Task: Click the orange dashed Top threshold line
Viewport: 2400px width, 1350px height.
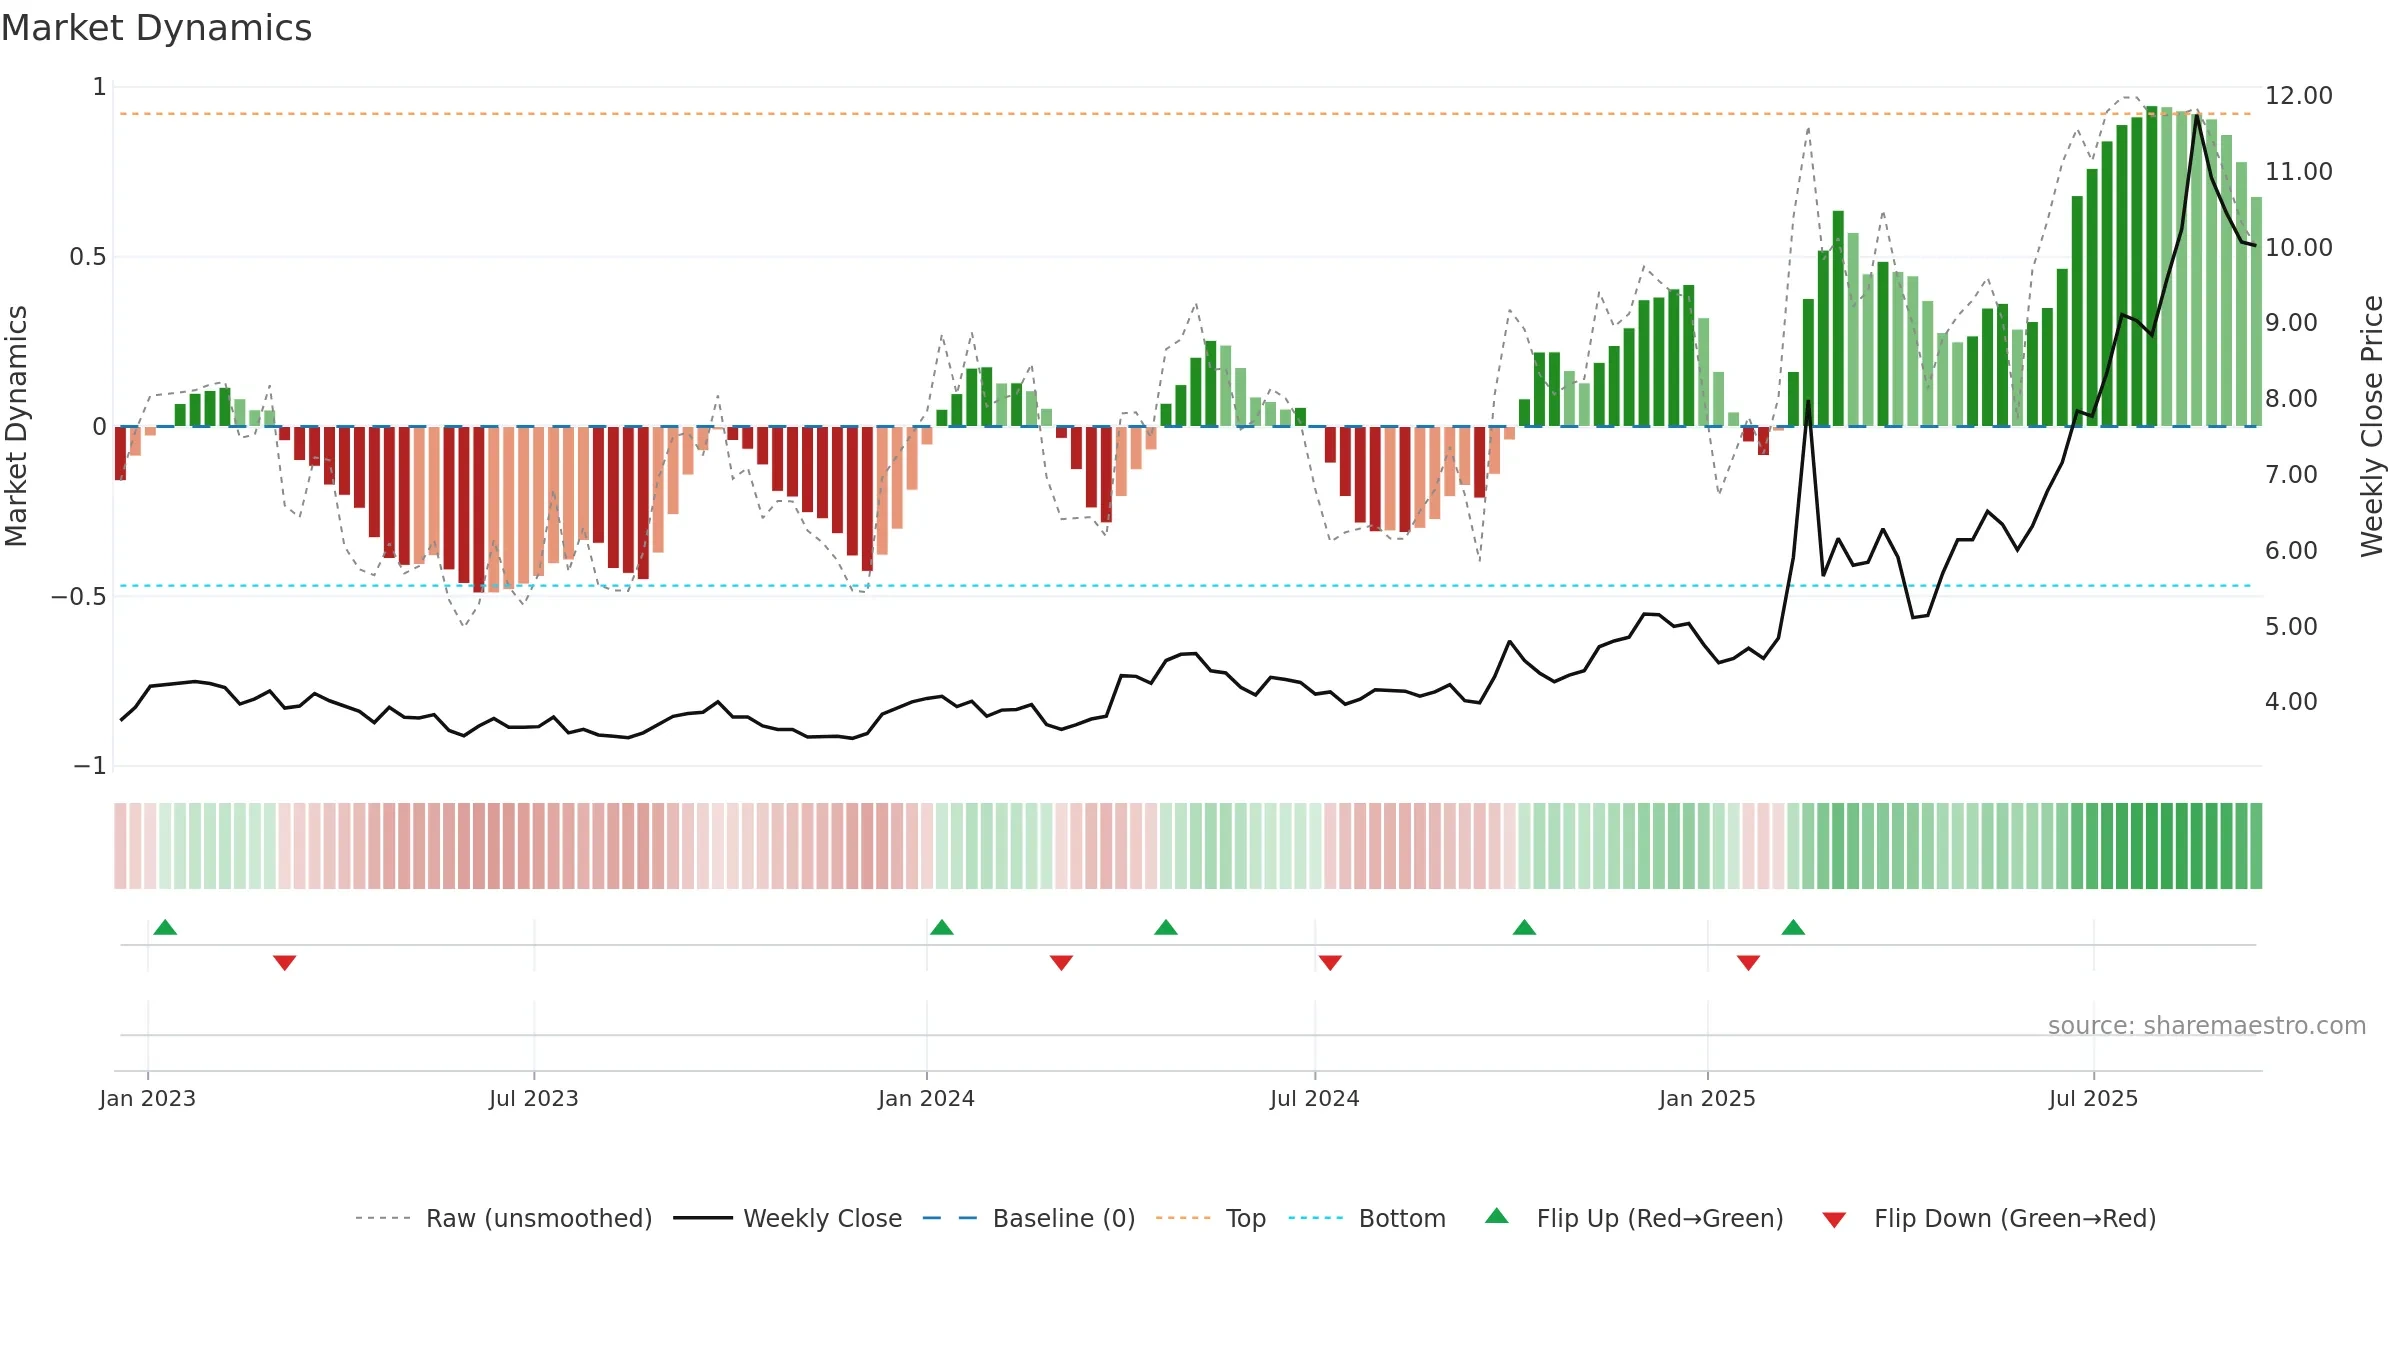Action: click(x=1186, y=114)
